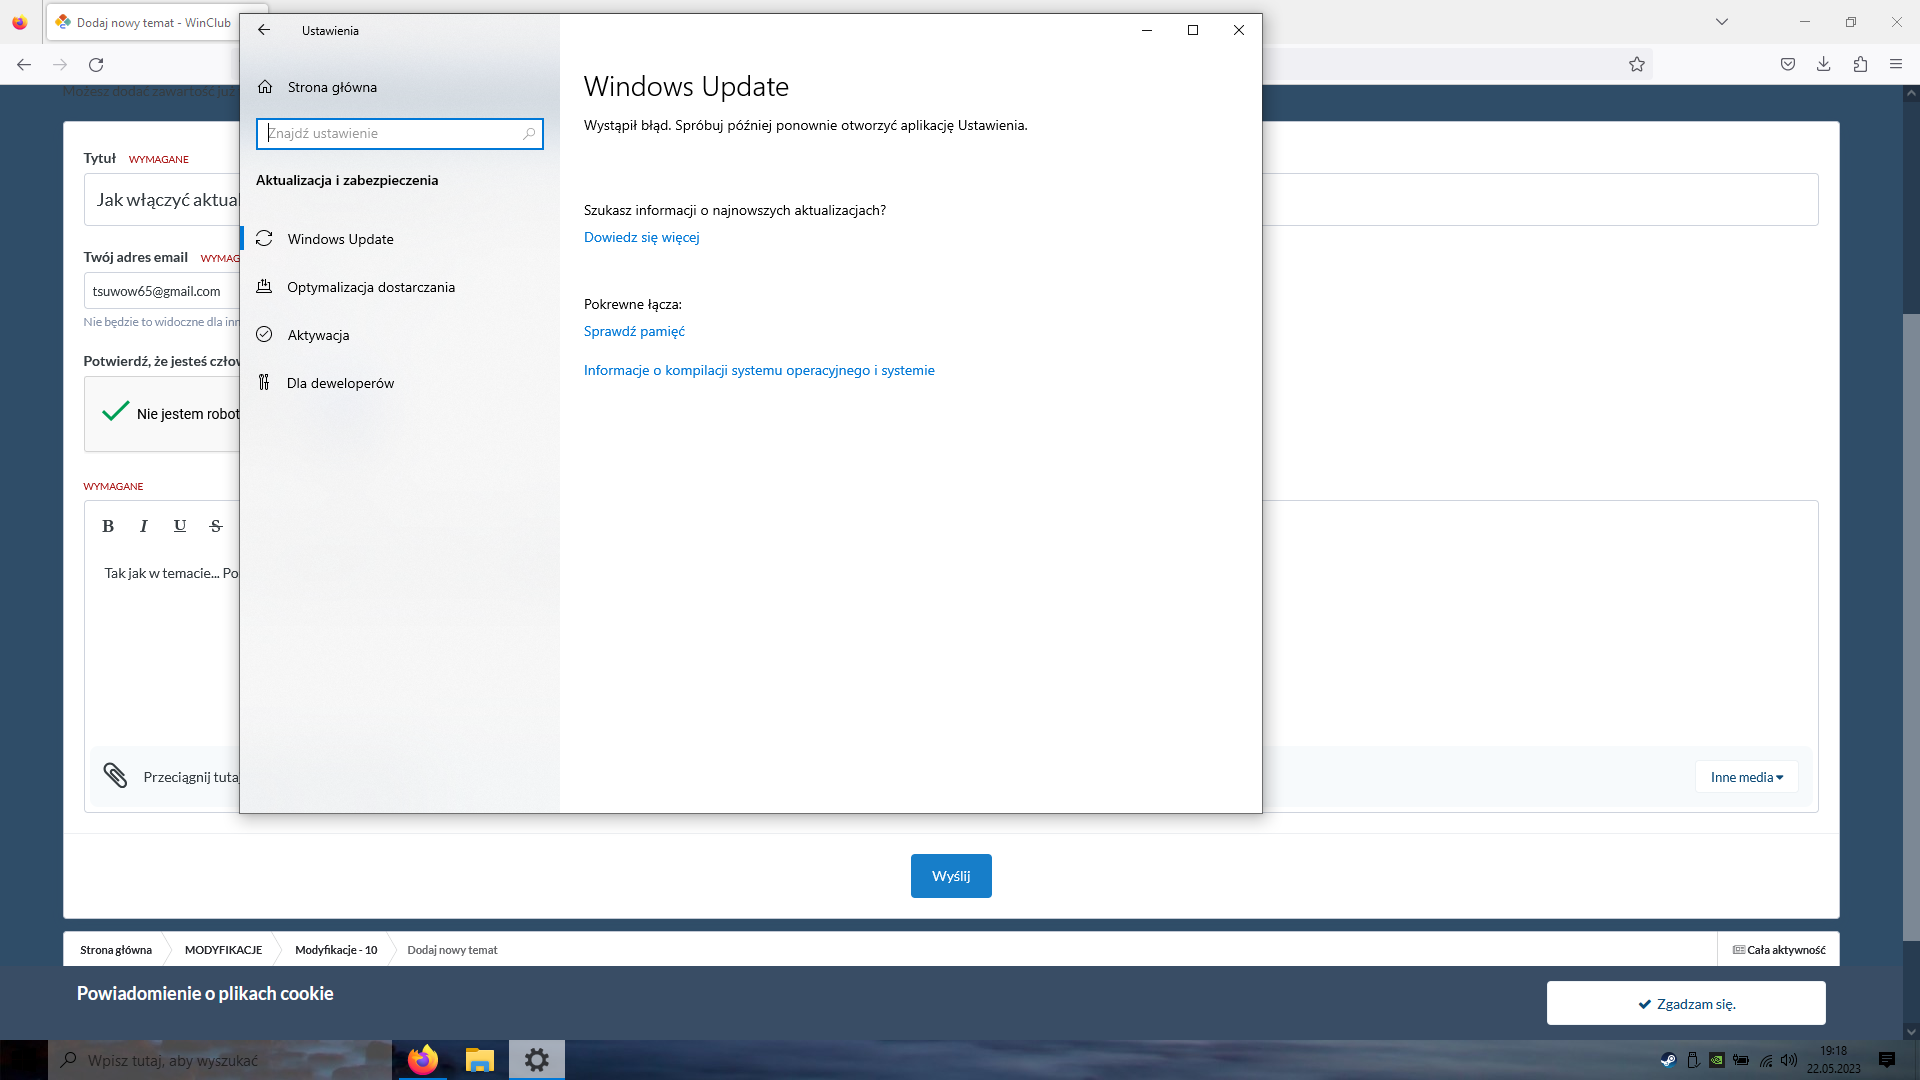Click the Tytuł input field on the forum
The width and height of the screenshot is (1920, 1080).
951,199
